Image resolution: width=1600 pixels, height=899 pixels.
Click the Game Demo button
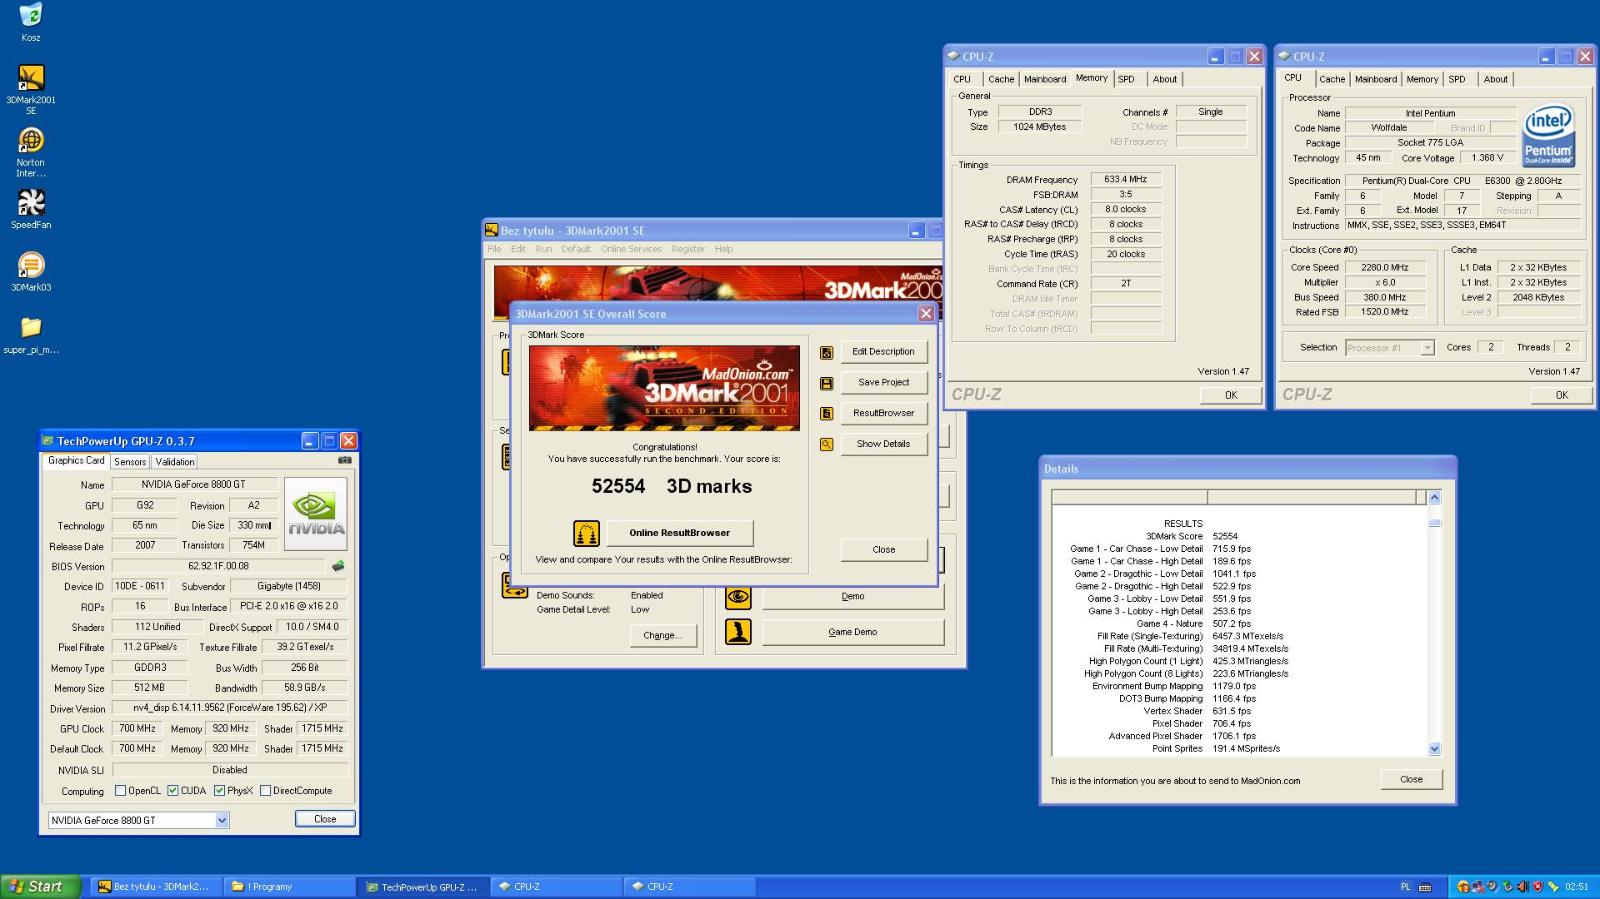pyautogui.click(x=853, y=632)
